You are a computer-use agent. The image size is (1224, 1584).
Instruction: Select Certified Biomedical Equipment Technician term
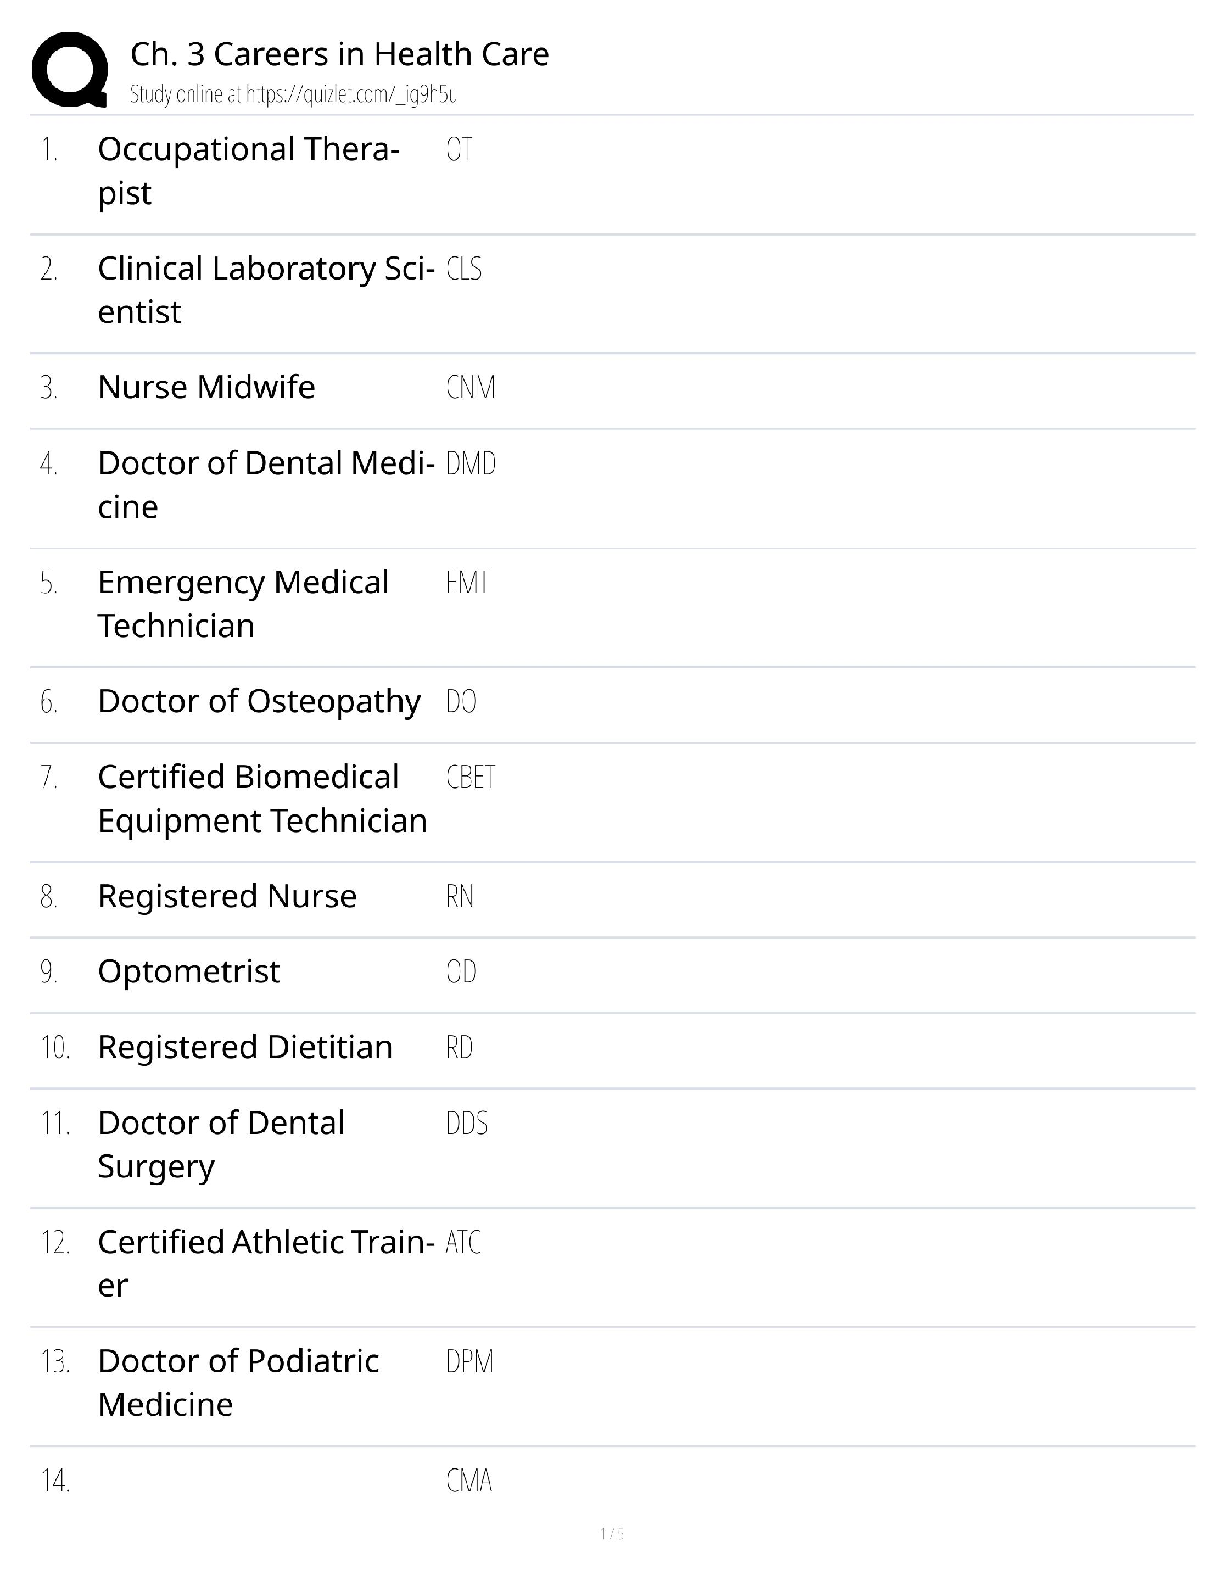[x=262, y=799]
